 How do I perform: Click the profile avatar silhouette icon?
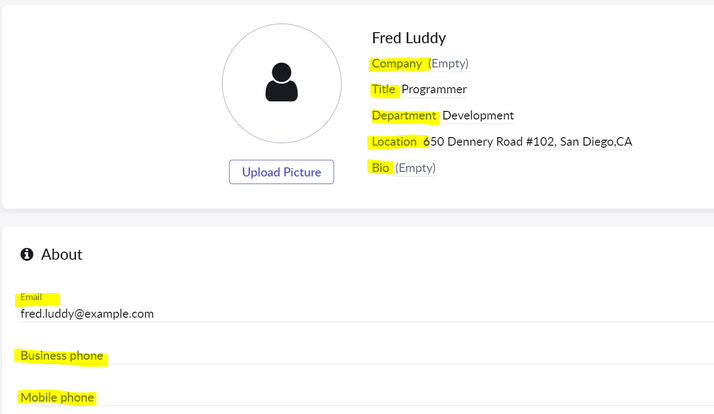[282, 83]
